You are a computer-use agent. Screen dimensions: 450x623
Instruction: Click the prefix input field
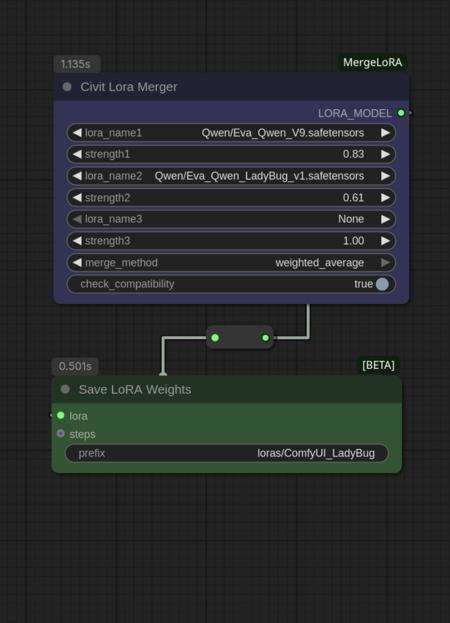pyautogui.click(x=226, y=453)
